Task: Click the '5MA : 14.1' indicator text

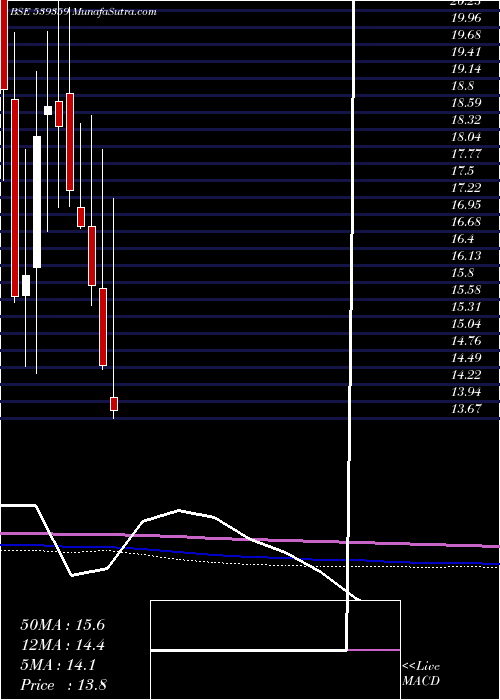Action: pyautogui.click(x=58, y=665)
